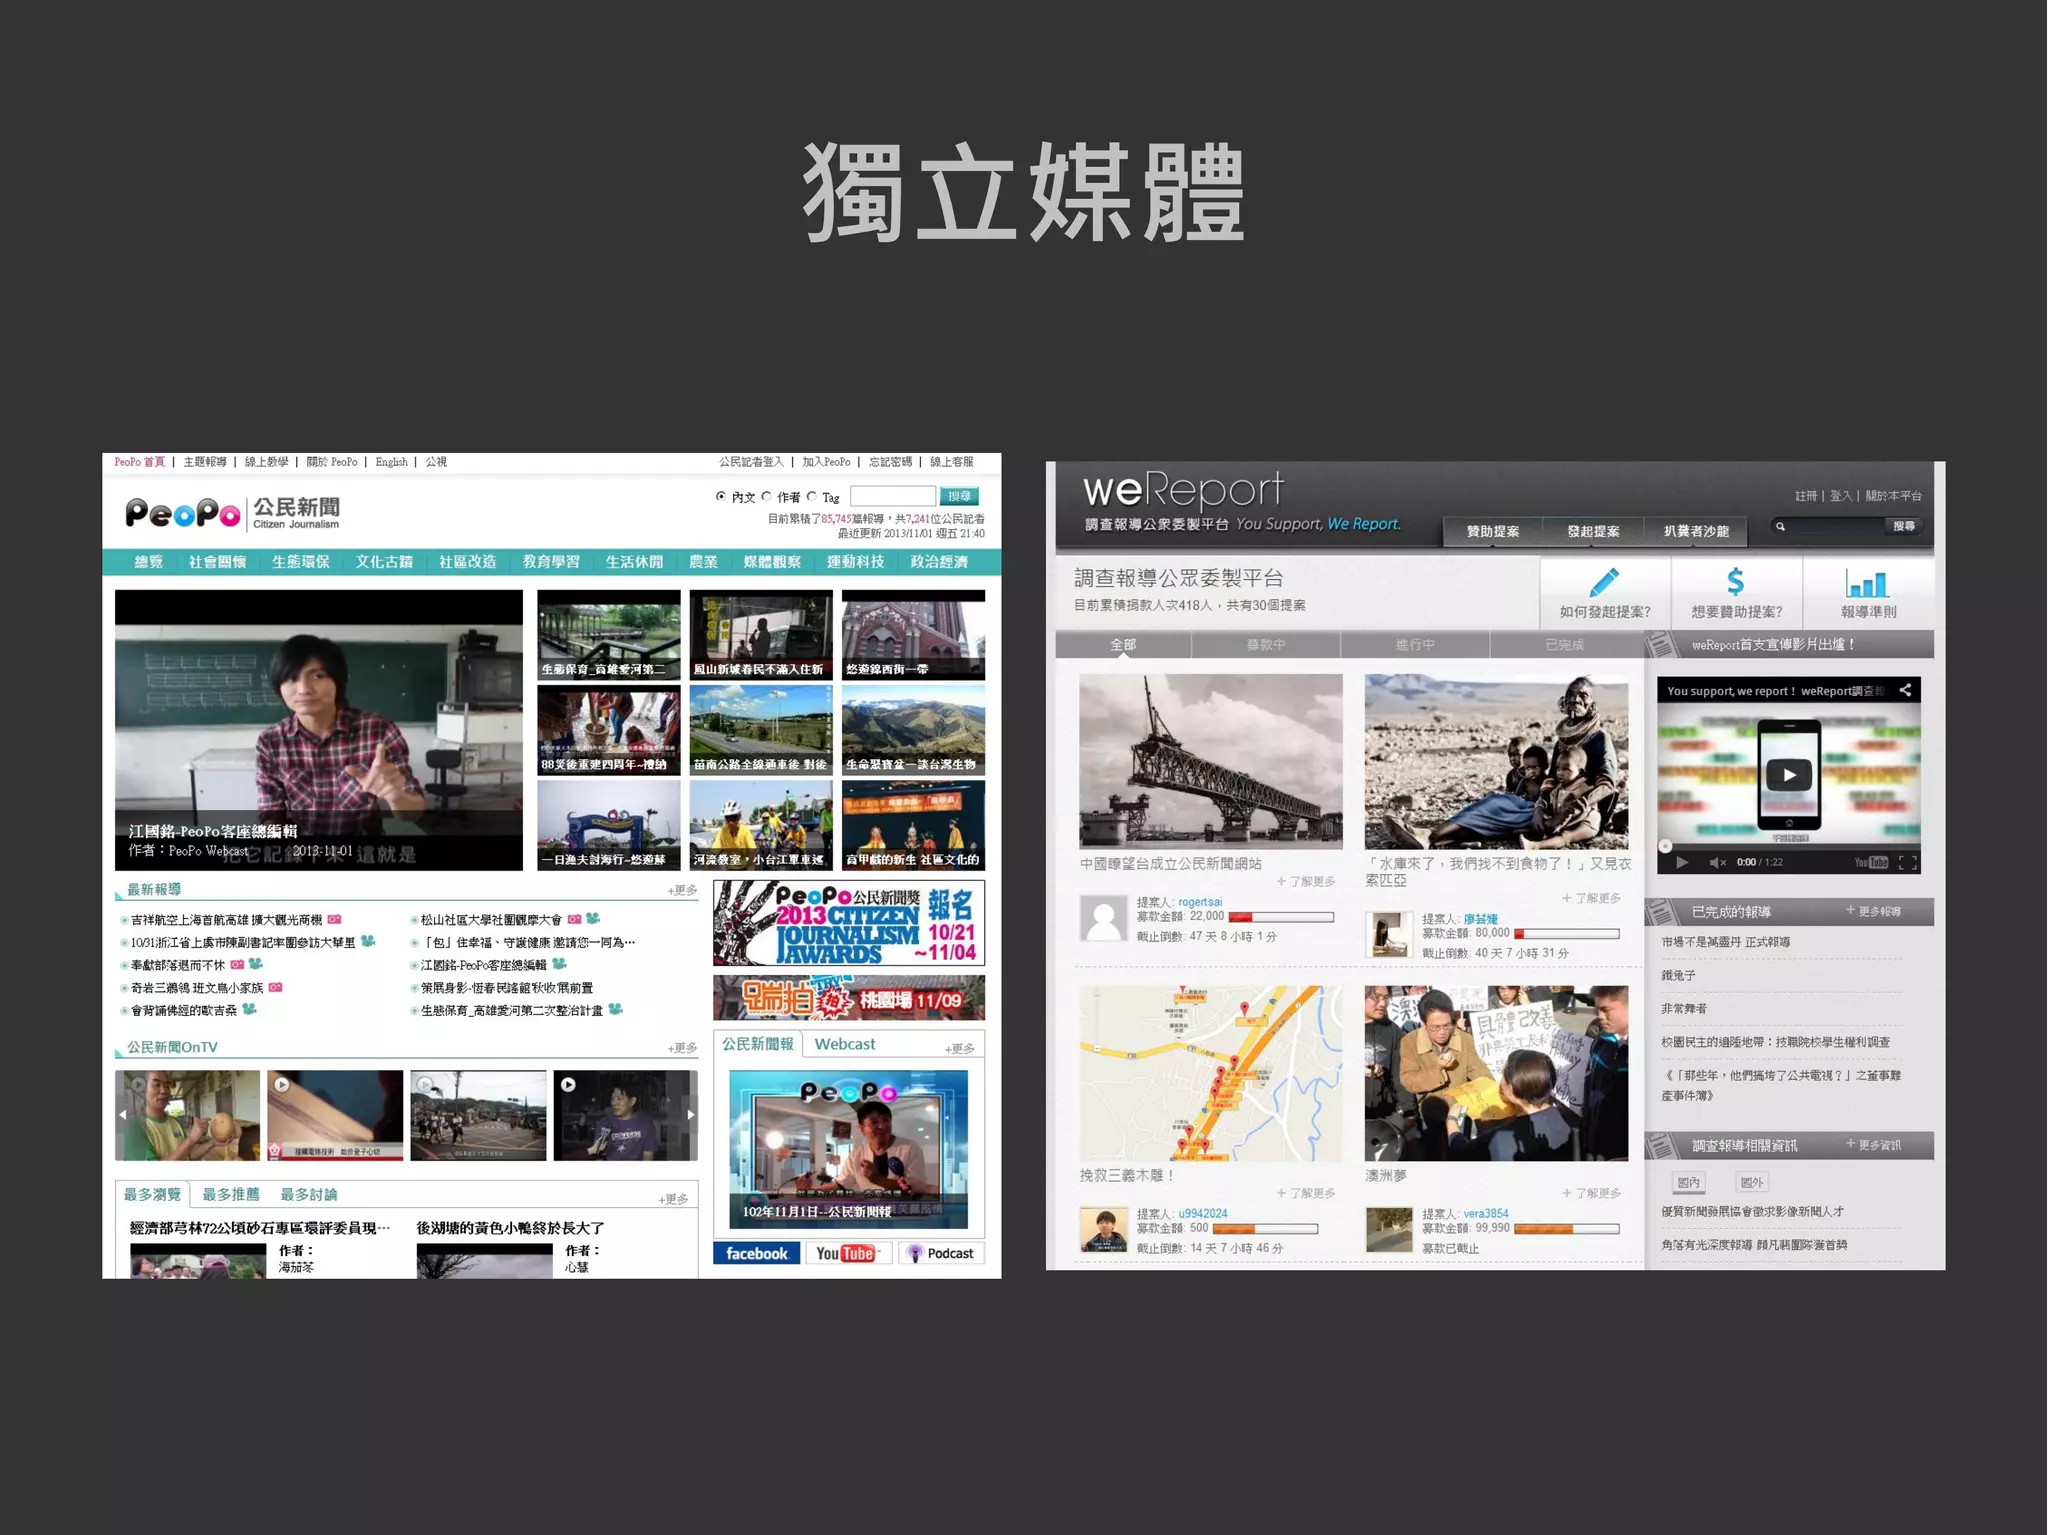The image size is (2048, 1535).
Task: Open 生態環保 in PeoPo navigation bar
Action: [300, 562]
